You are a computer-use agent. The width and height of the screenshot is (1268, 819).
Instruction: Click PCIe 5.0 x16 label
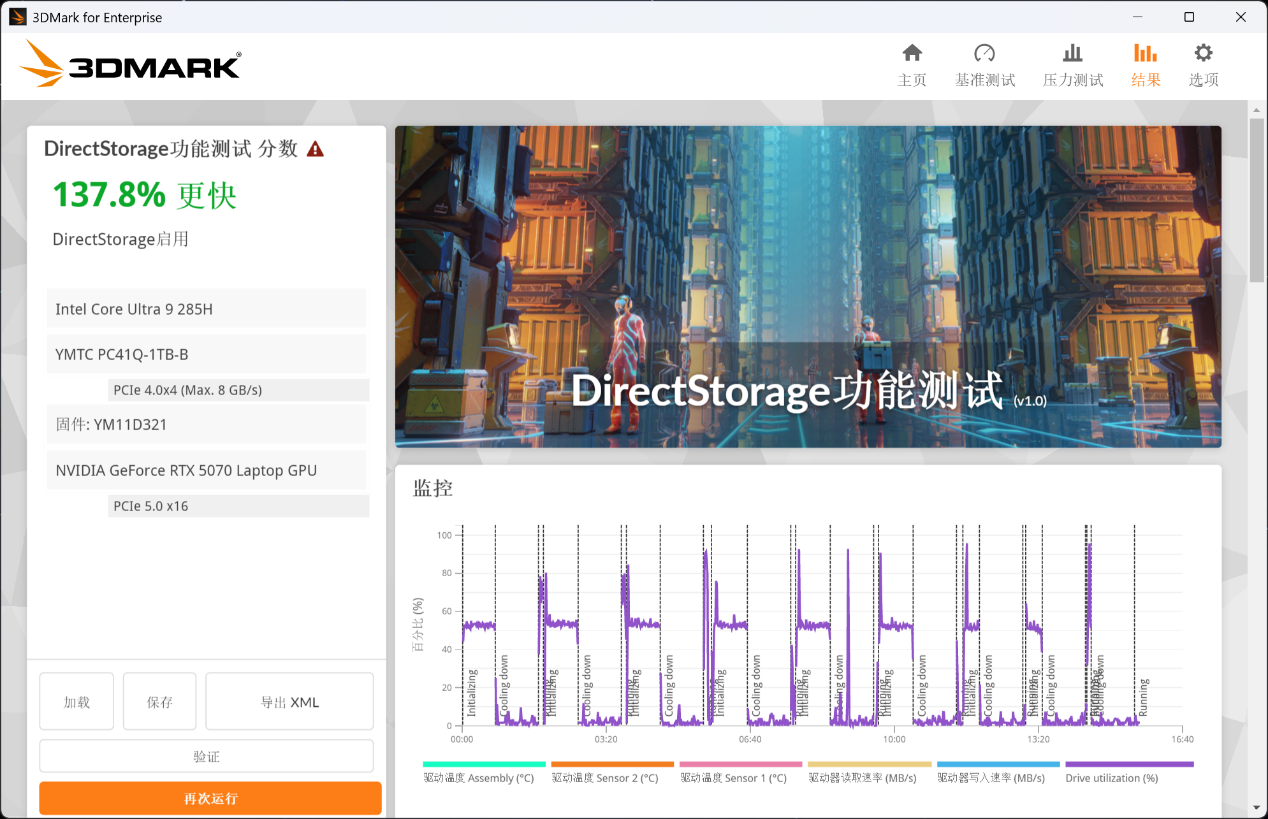239,506
